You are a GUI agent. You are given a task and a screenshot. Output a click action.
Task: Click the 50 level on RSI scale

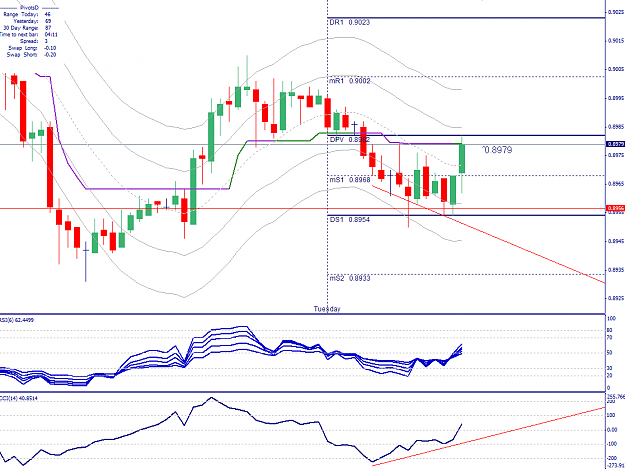pos(610,353)
